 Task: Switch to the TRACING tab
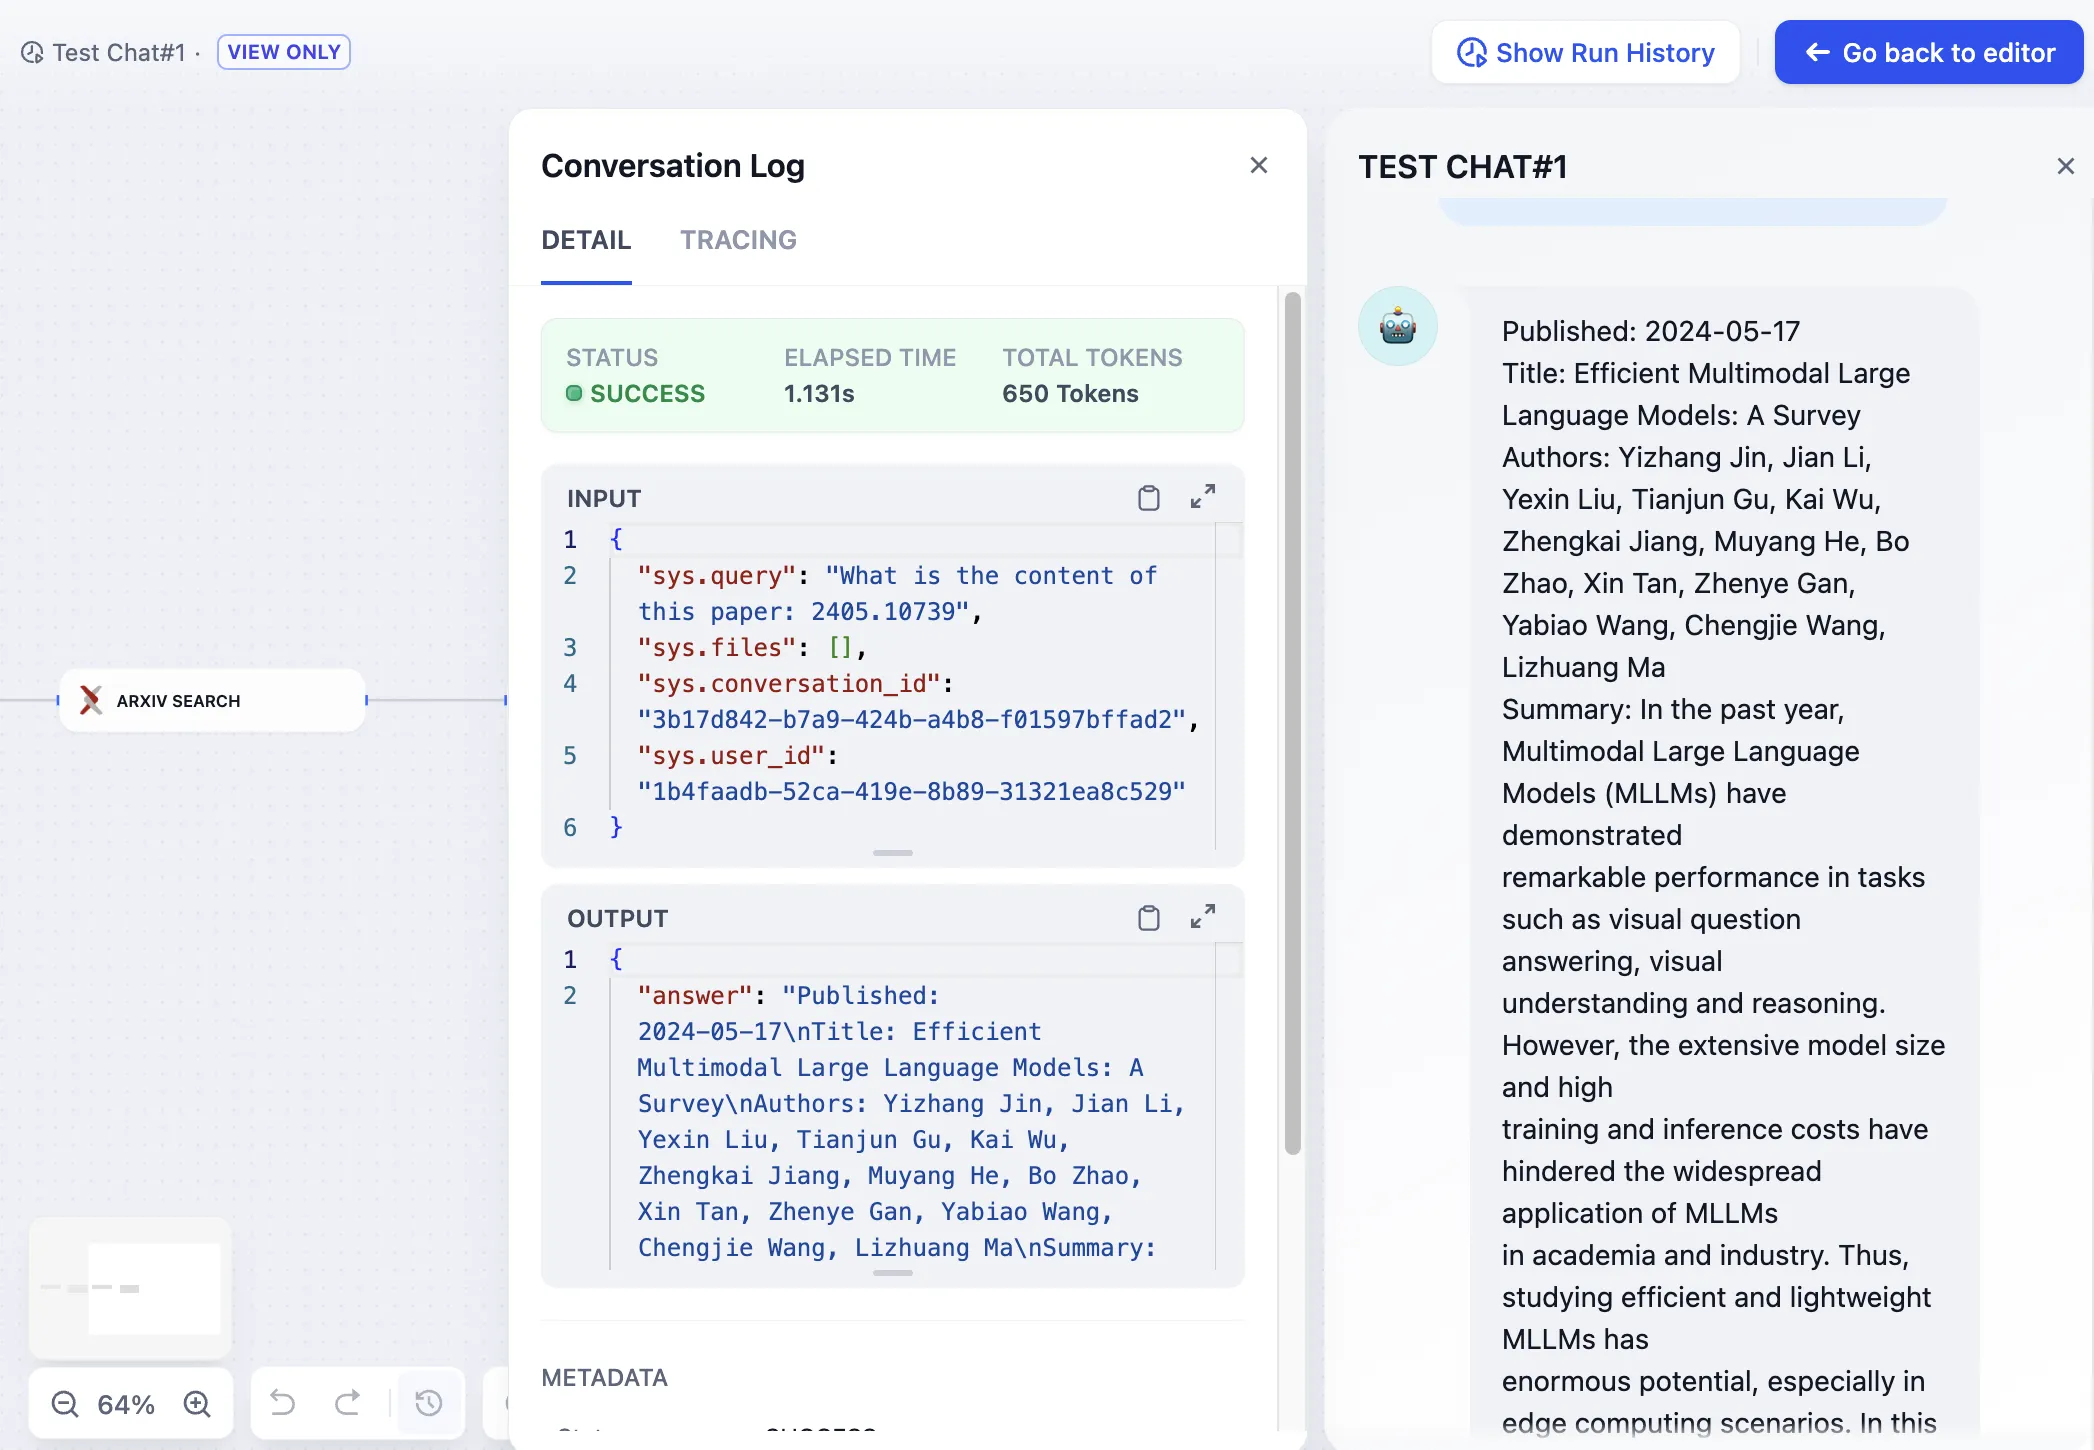coord(738,240)
